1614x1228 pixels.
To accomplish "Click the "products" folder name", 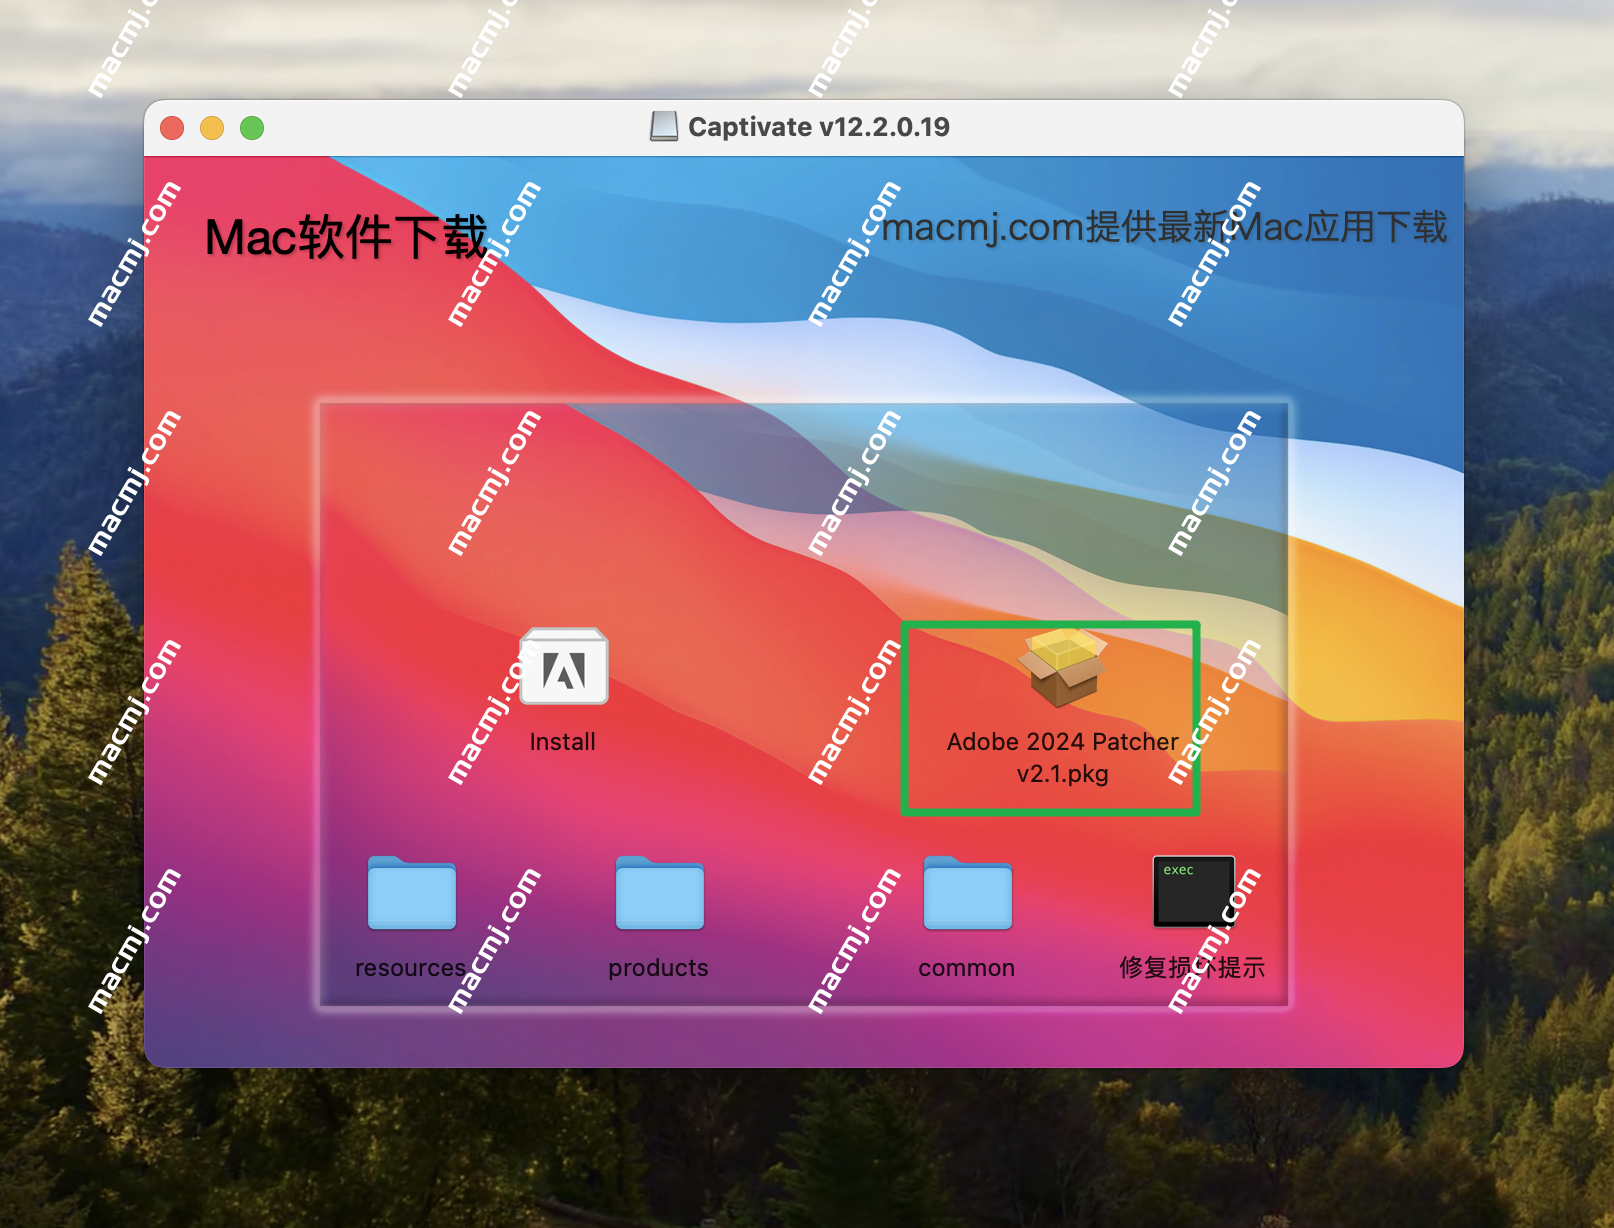I will pos(658,968).
